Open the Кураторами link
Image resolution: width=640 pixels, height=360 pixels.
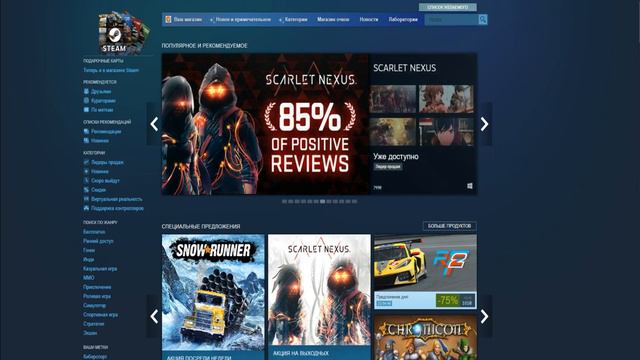point(103,100)
